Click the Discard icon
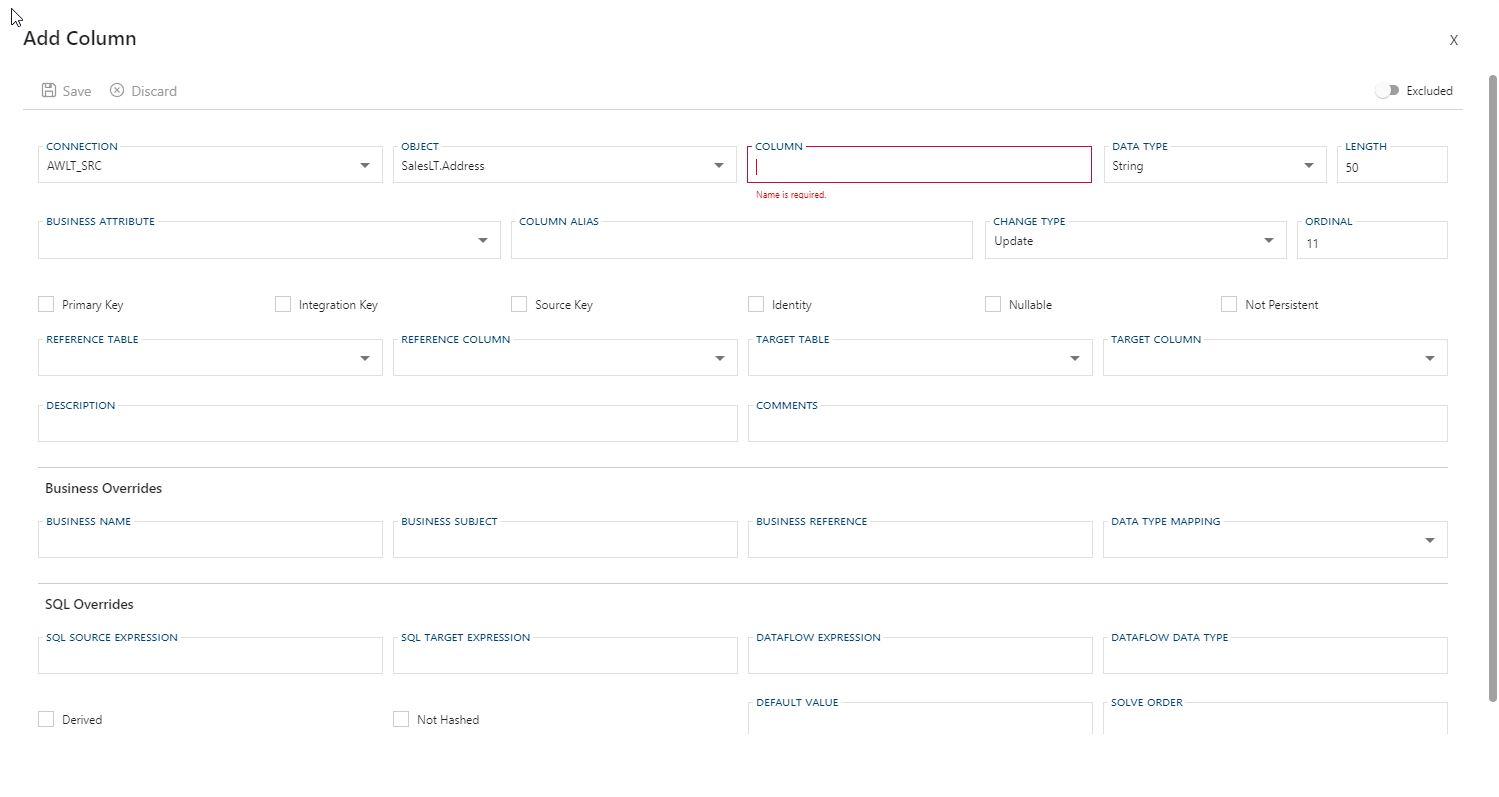1499x797 pixels. [x=117, y=90]
